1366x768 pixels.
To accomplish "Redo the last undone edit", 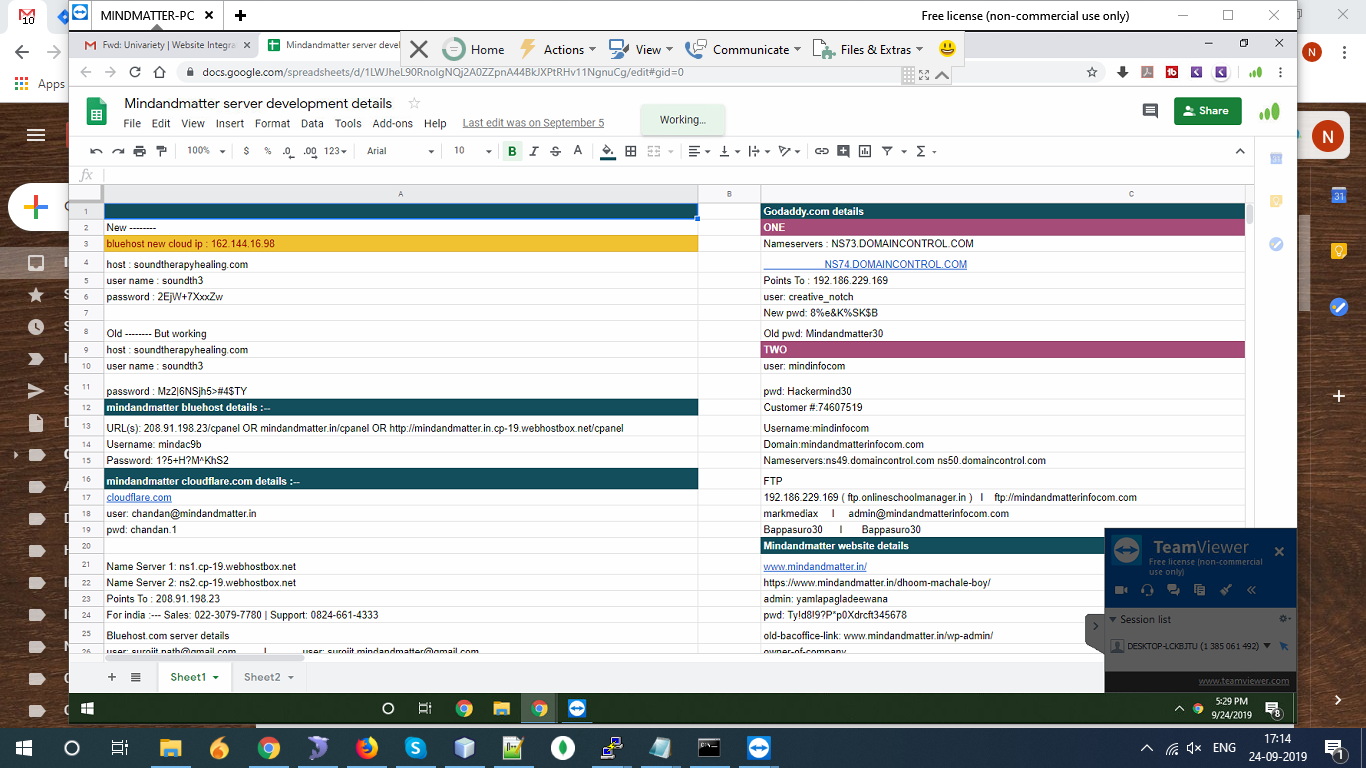I will click(118, 151).
